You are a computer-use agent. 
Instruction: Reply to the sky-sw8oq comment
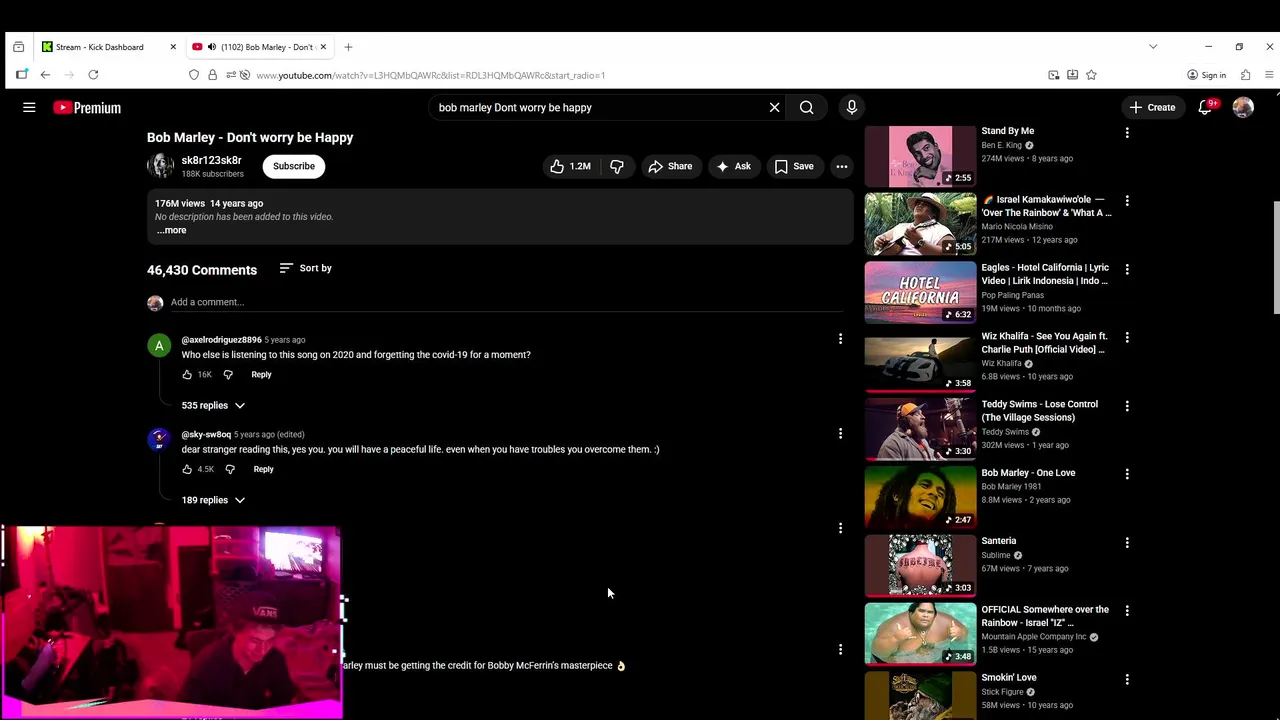coord(263,469)
